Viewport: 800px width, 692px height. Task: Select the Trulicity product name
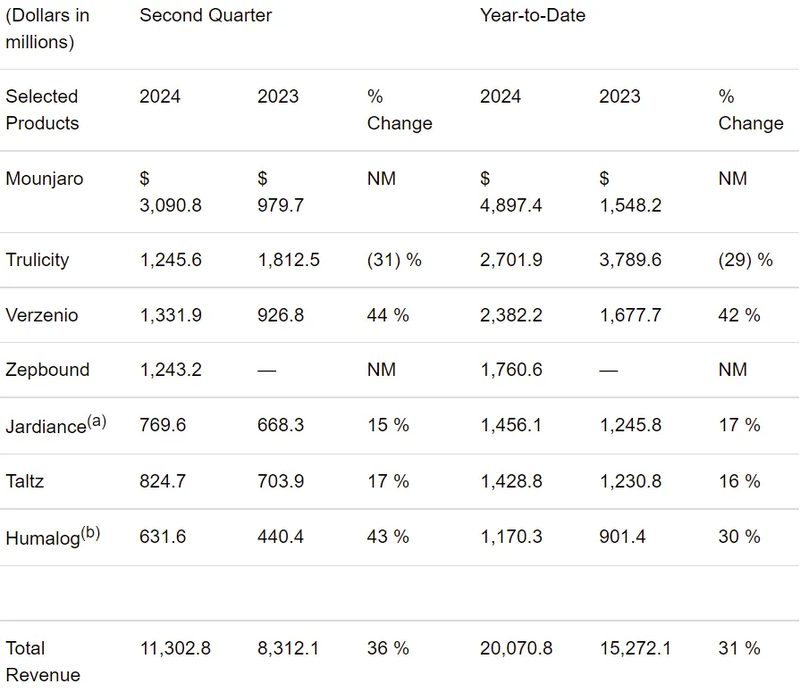pyautogui.click(x=38, y=260)
